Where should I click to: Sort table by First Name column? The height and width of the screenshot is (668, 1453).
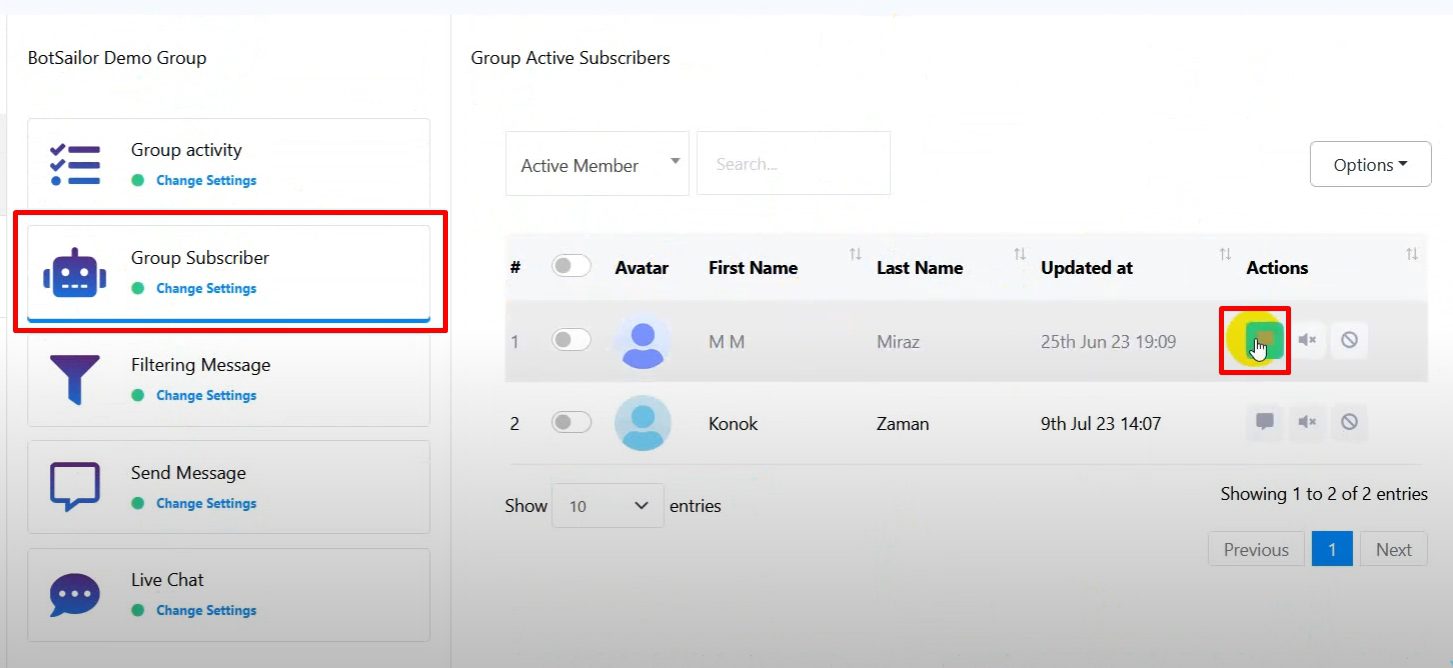753,268
